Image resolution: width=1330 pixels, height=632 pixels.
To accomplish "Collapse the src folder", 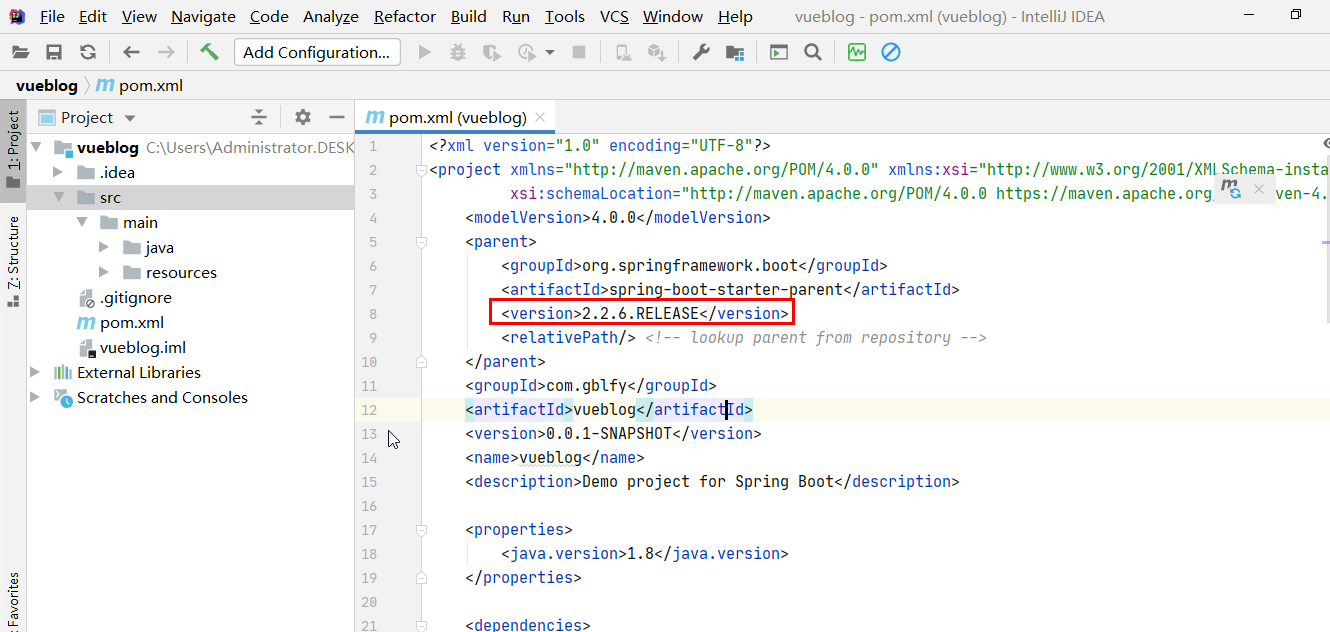I will click(58, 198).
